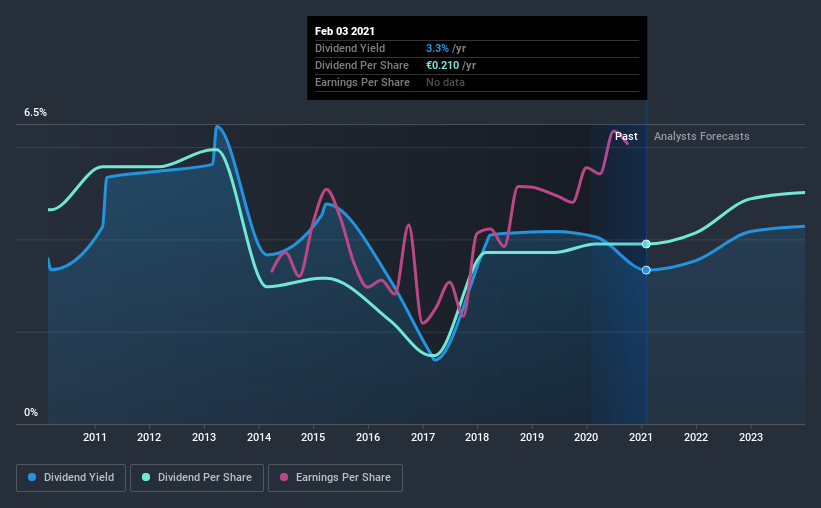Toggle the Earnings Per Share legend button
This screenshot has height=508, width=821.
coord(336,478)
